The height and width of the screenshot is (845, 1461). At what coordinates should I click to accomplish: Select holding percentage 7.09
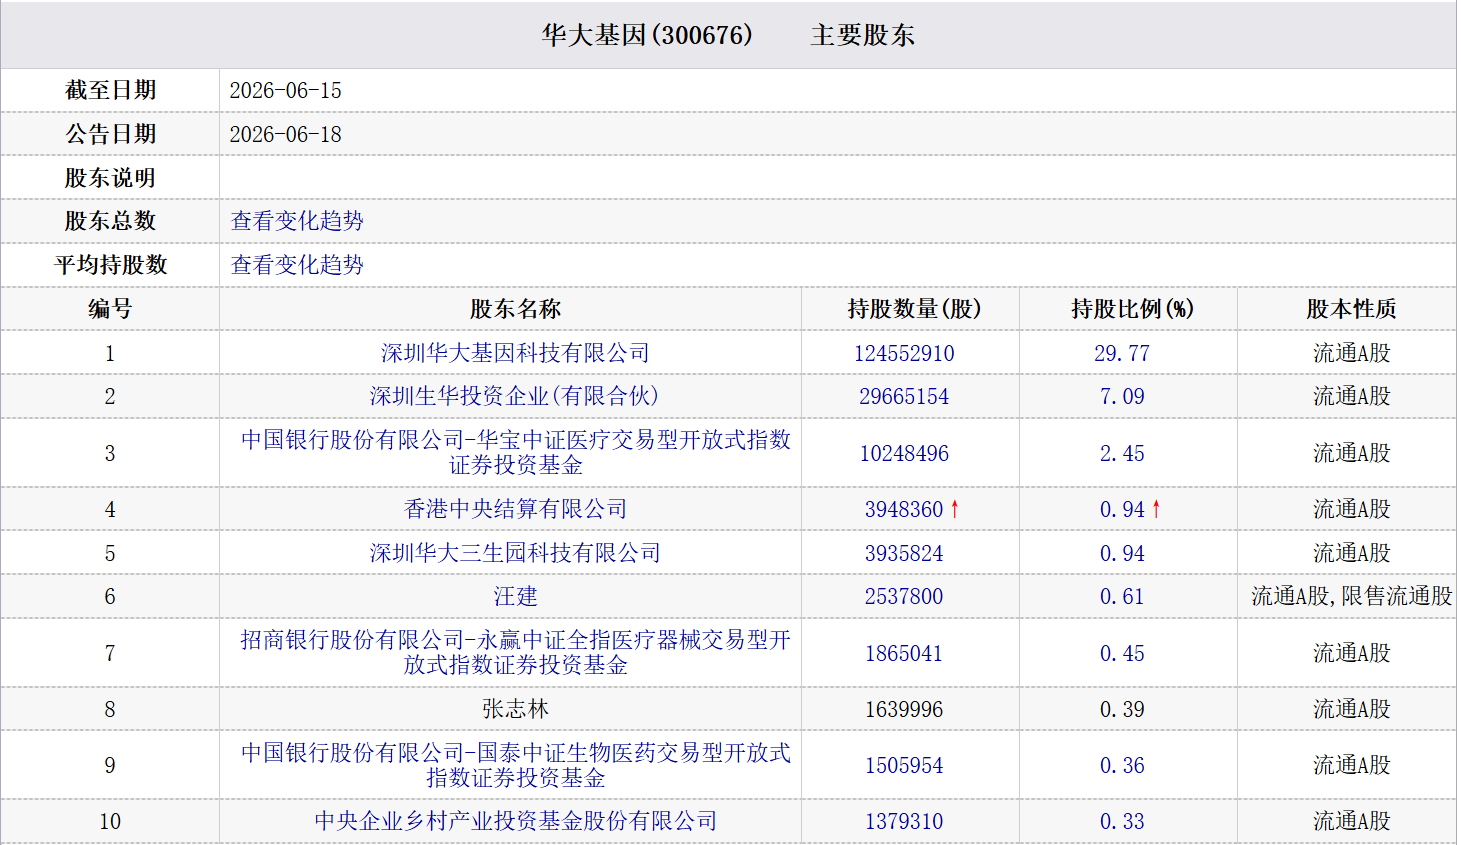[1122, 396]
